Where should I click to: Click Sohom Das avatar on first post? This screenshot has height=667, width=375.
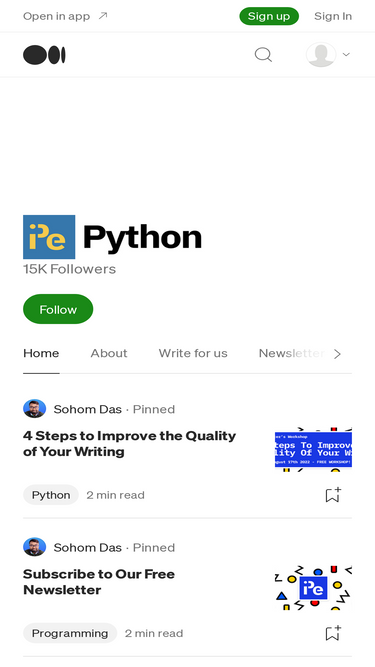click(34, 409)
